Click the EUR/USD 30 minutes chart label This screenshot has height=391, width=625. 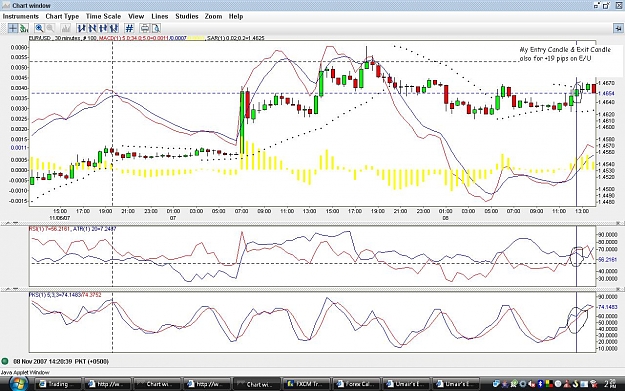(x=54, y=38)
